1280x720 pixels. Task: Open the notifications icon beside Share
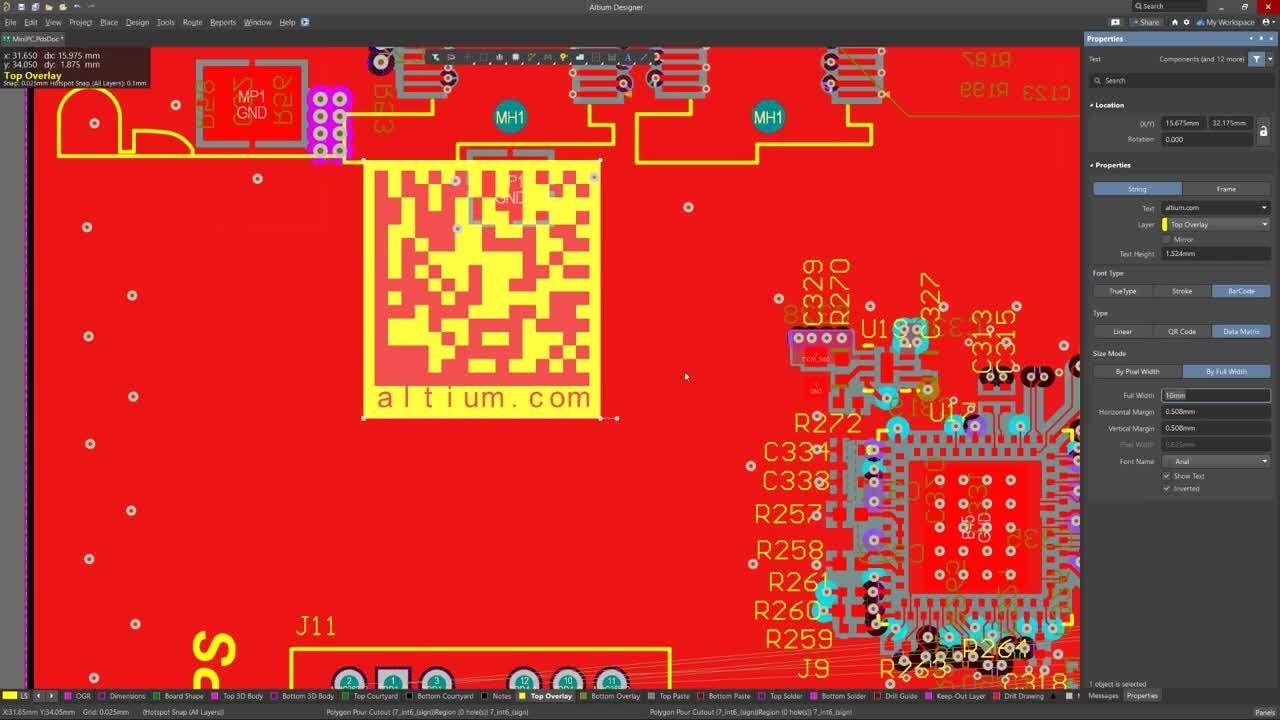[x=1115, y=22]
